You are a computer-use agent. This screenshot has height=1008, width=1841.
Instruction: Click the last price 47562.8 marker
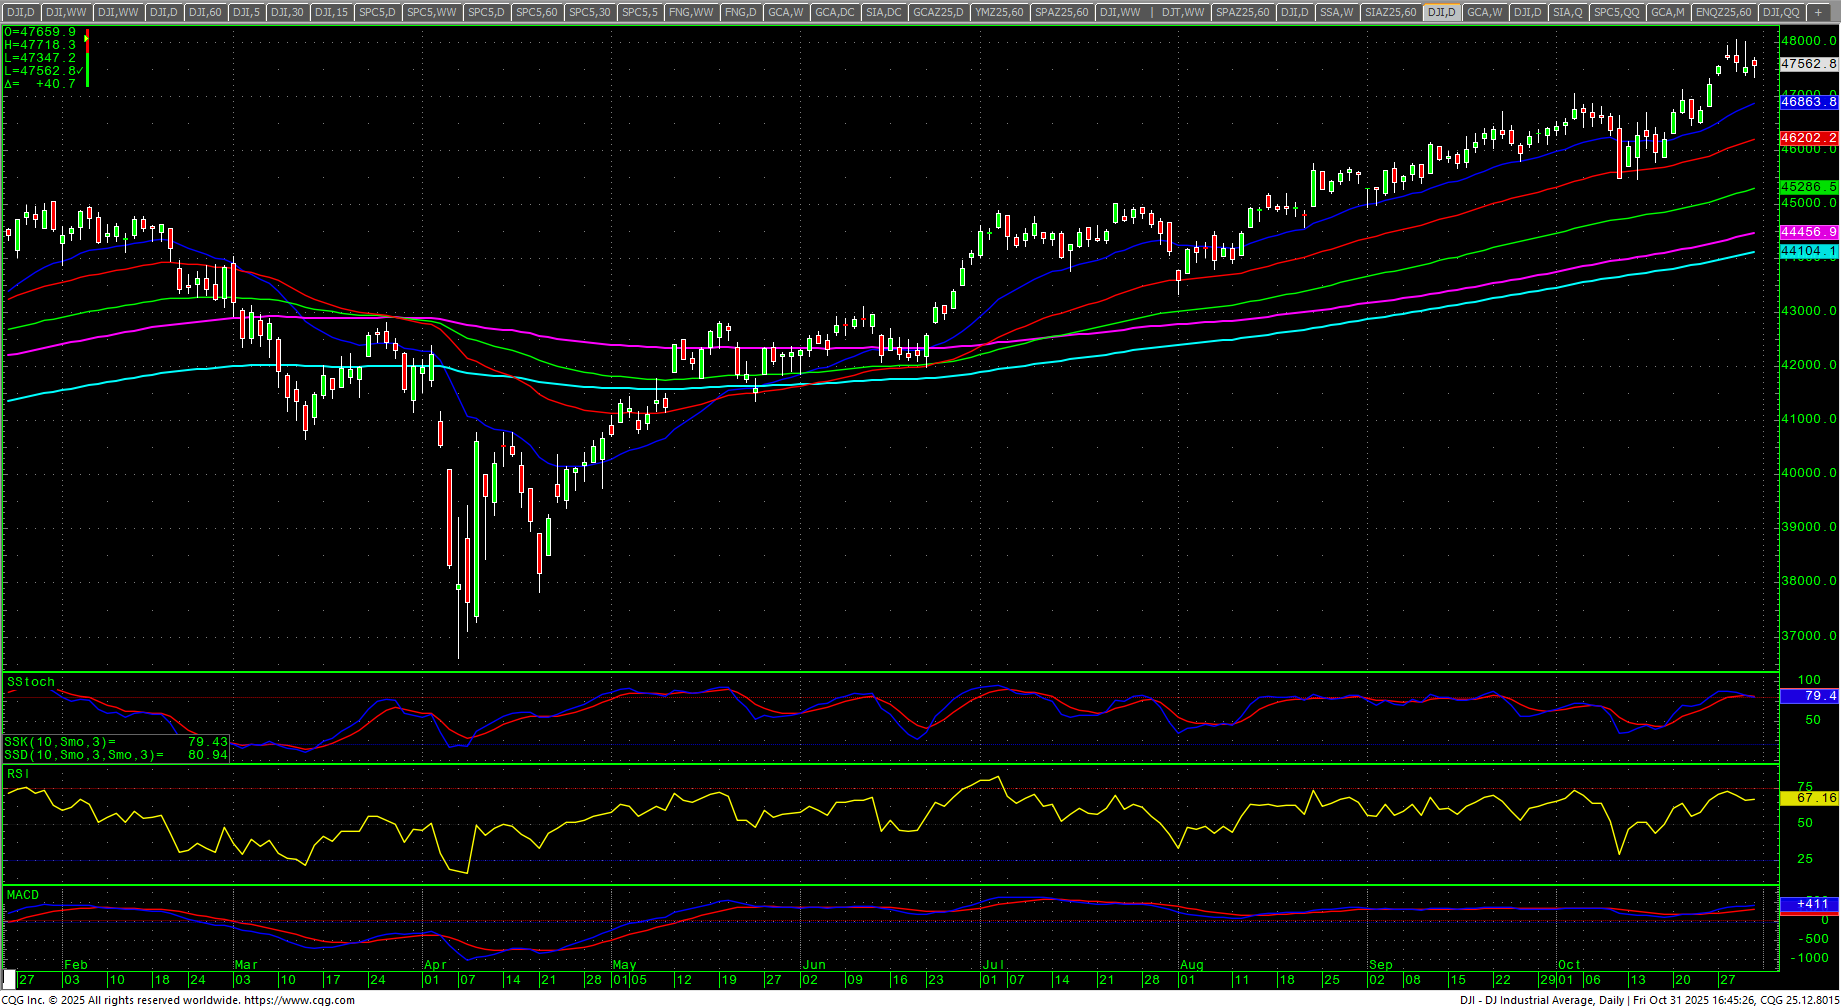point(1809,64)
